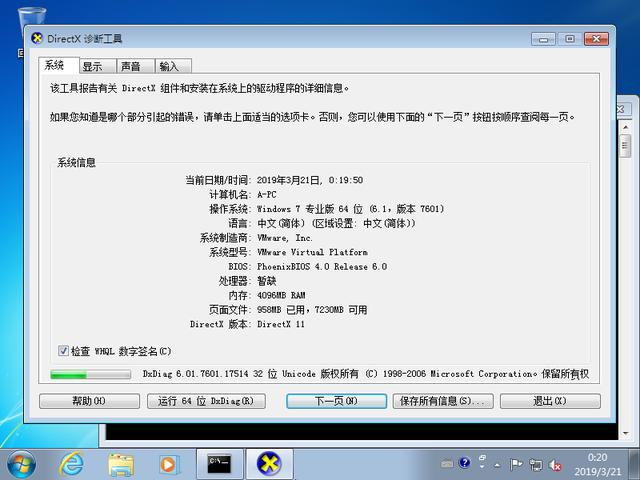The width and height of the screenshot is (640, 480).
Task: Close the background window behind DxDiag
Action: point(621,109)
